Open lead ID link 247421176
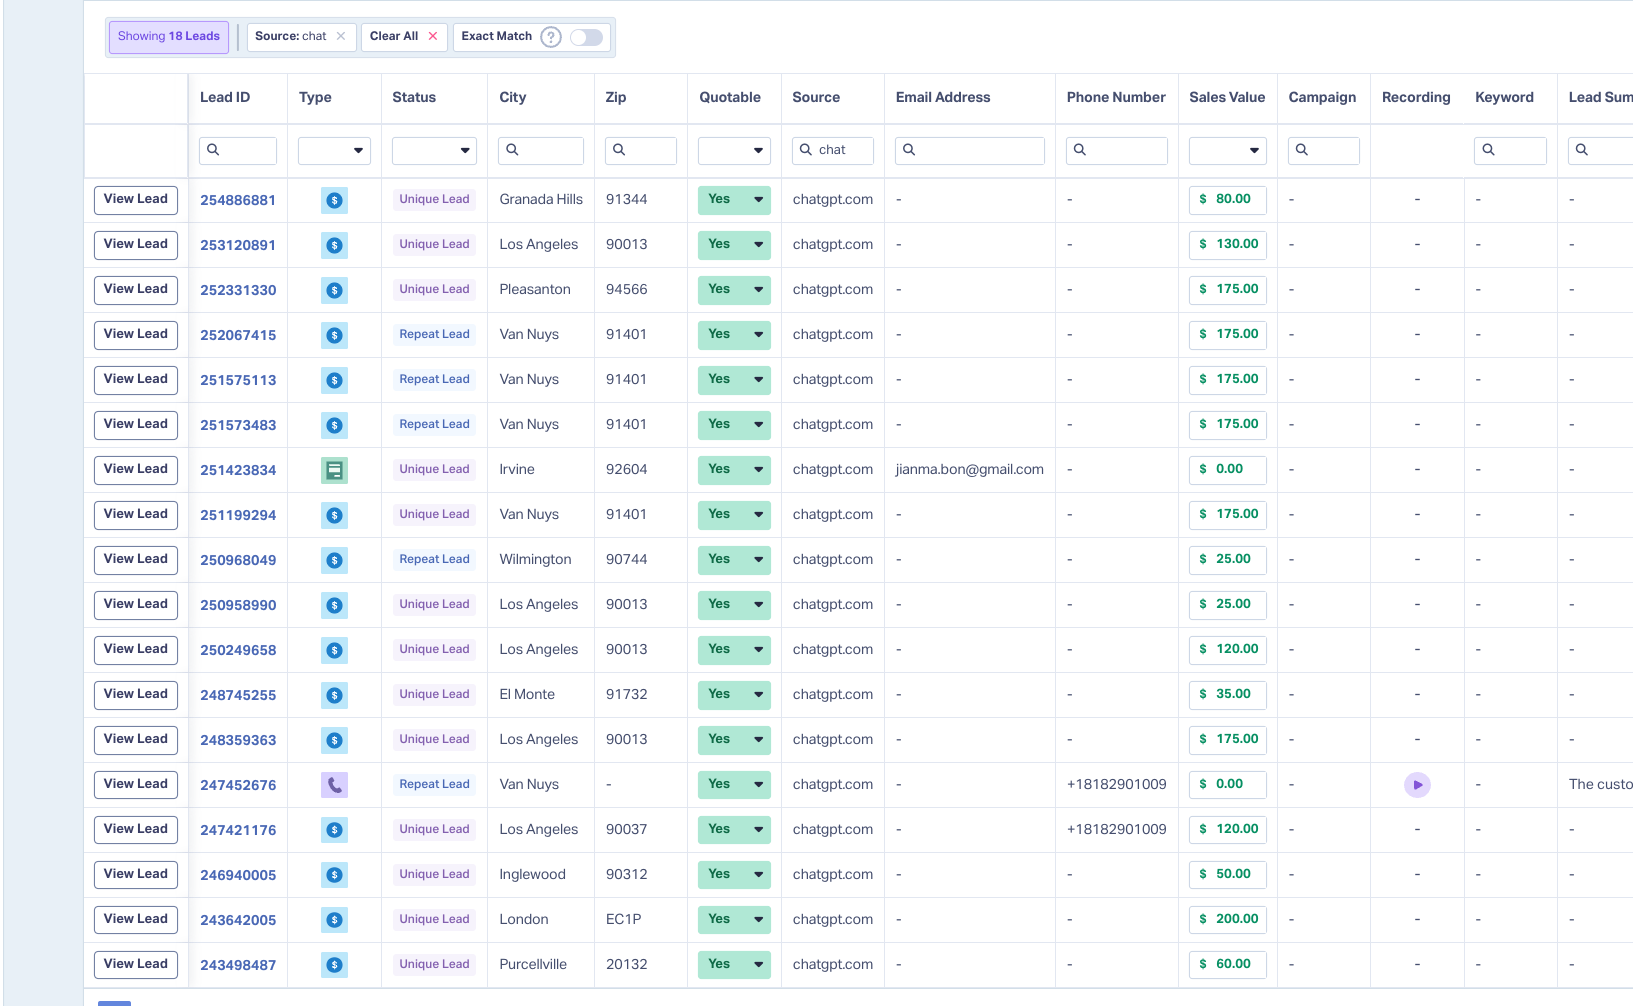The image size is (1633, 1006). point(238,830)
